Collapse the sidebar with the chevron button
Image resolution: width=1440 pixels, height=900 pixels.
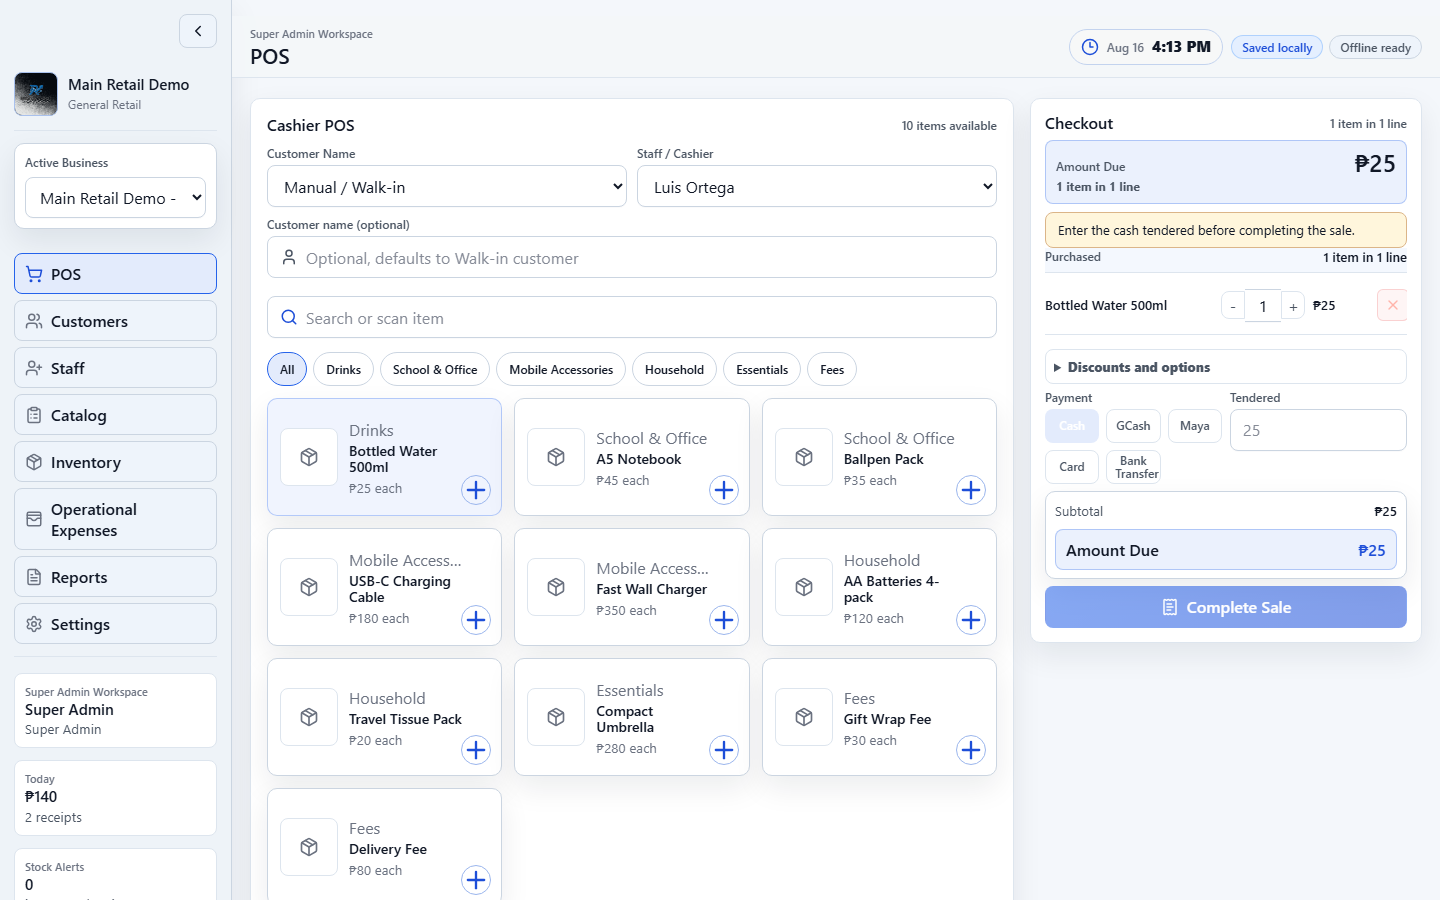(198, 31)
